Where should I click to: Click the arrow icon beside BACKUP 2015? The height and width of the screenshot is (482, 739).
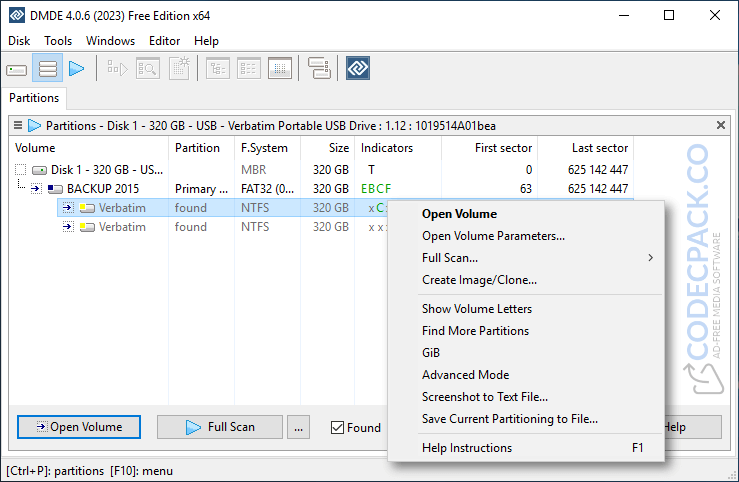pyautogui.click(x=36, y=189)
